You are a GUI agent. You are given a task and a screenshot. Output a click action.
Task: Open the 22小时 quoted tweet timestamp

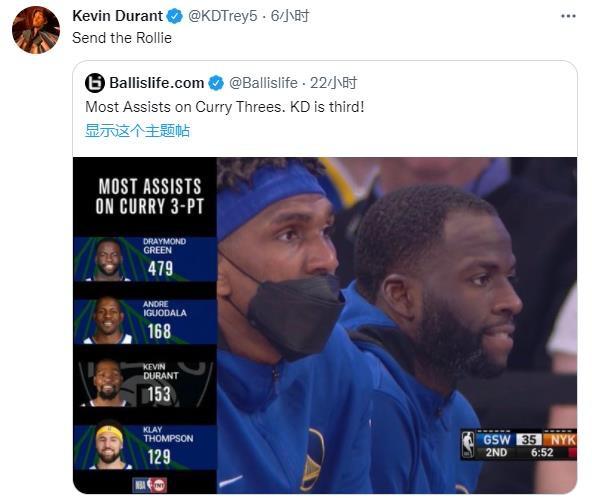333,83
